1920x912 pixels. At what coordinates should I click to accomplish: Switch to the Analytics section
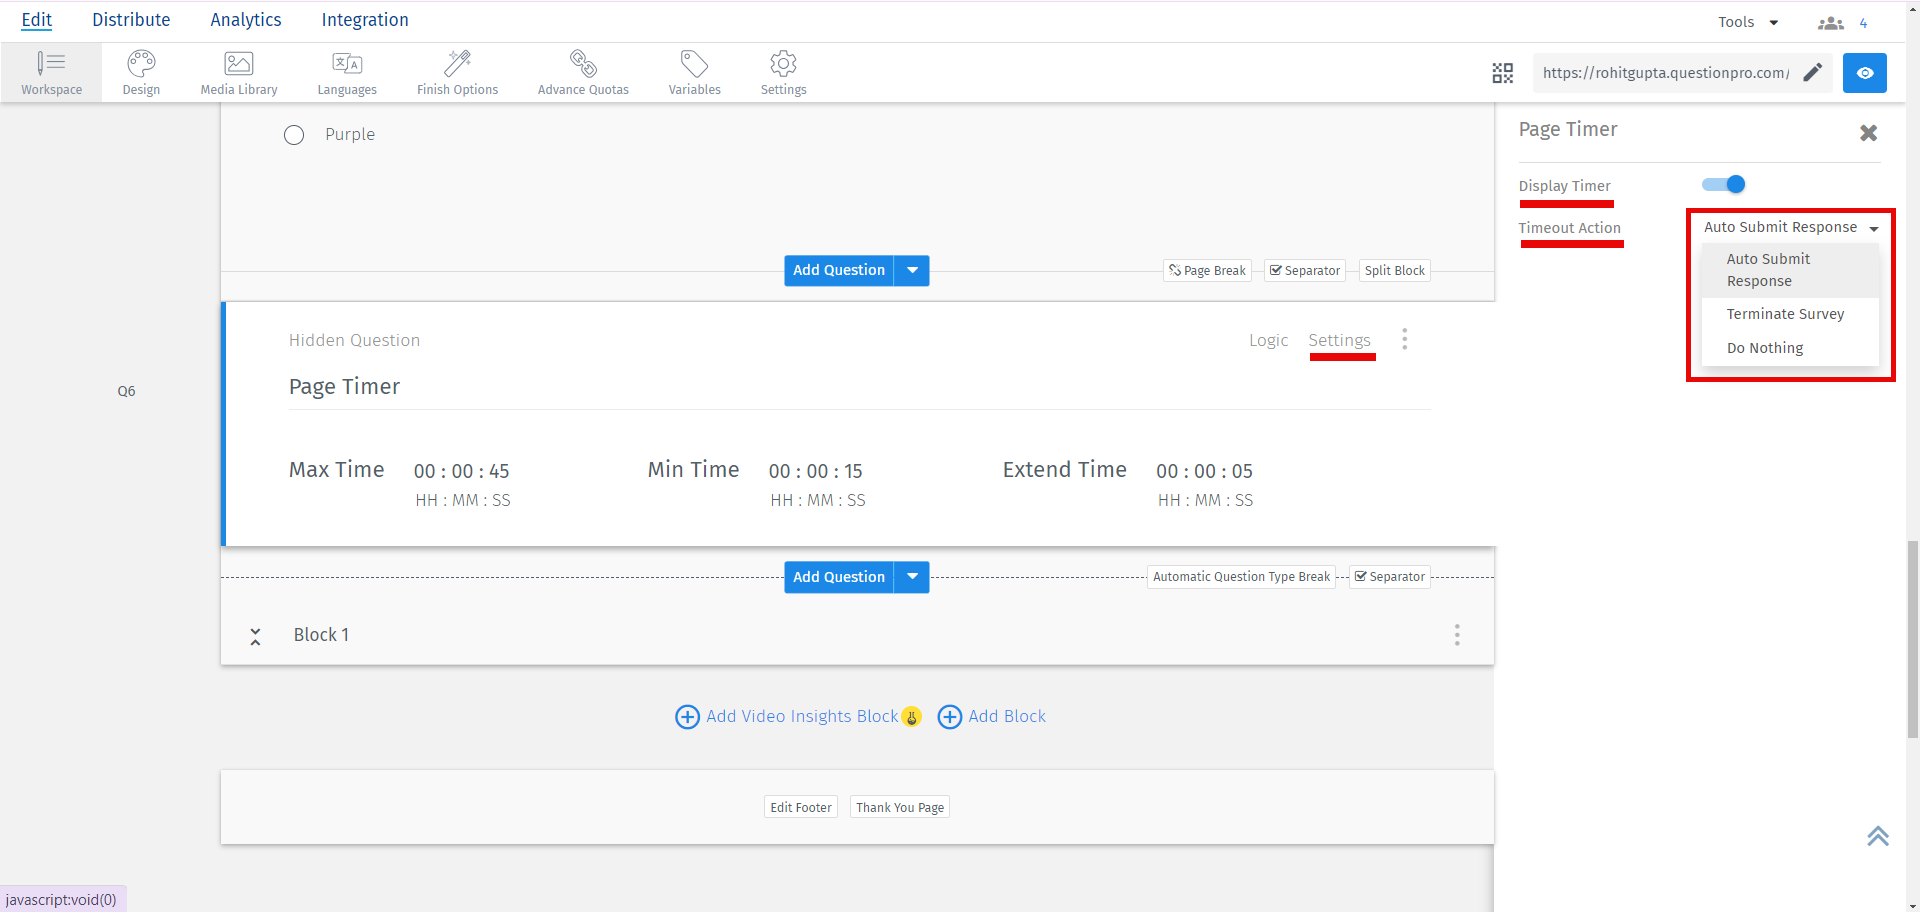tap(245, 19)
